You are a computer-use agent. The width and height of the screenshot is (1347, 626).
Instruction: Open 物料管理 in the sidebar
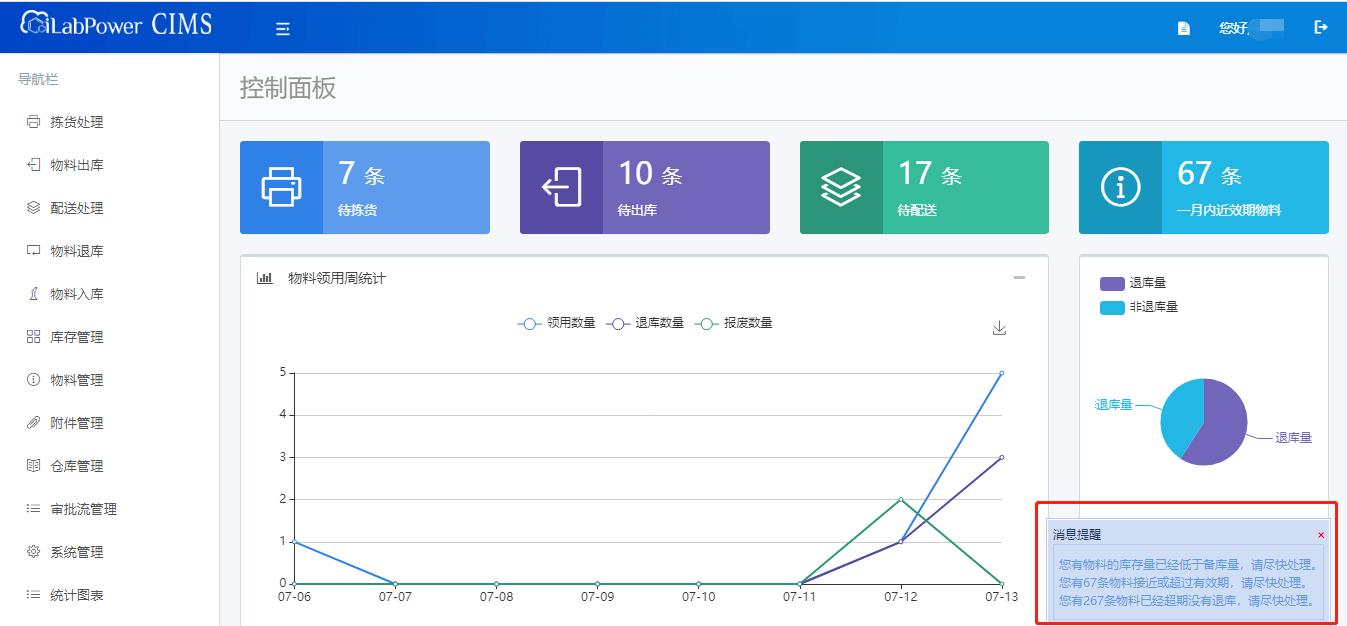click(x=77, y=380)
